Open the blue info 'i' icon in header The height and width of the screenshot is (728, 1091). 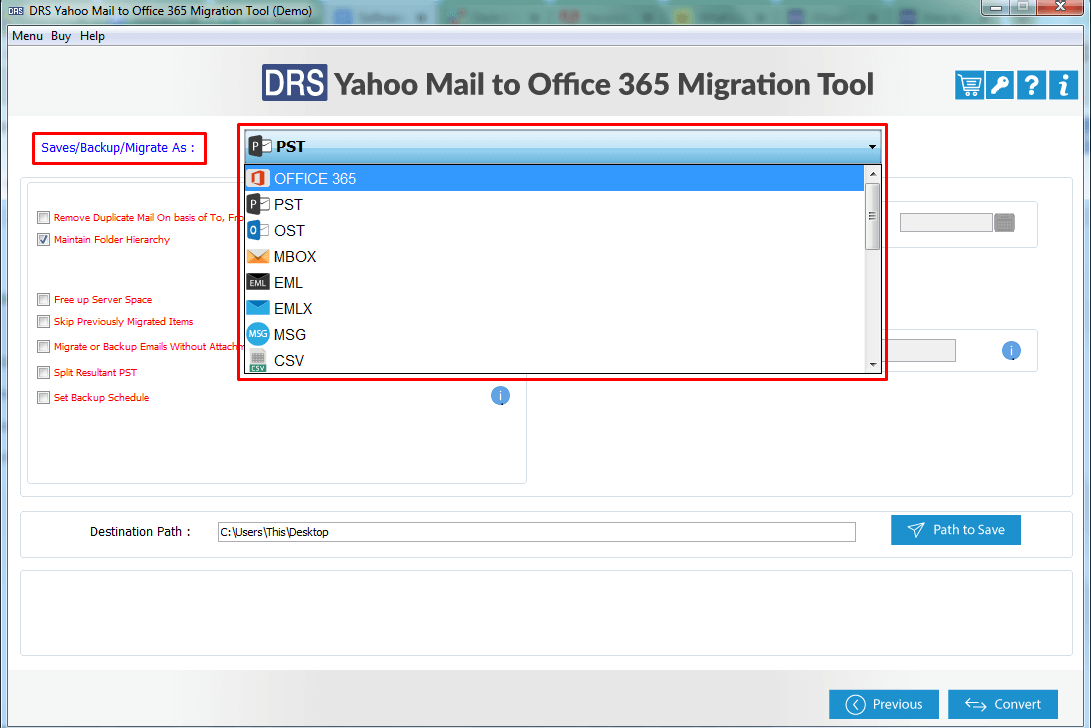pyautogui.click(x=1063, y=86)
